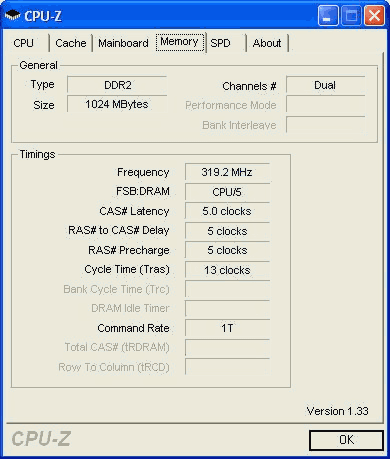Image resolution: width=390 pixels, height=459 pixels.
Task: Select the 5.0 clocks CAS# Latency value
Action: coord(227,211)
